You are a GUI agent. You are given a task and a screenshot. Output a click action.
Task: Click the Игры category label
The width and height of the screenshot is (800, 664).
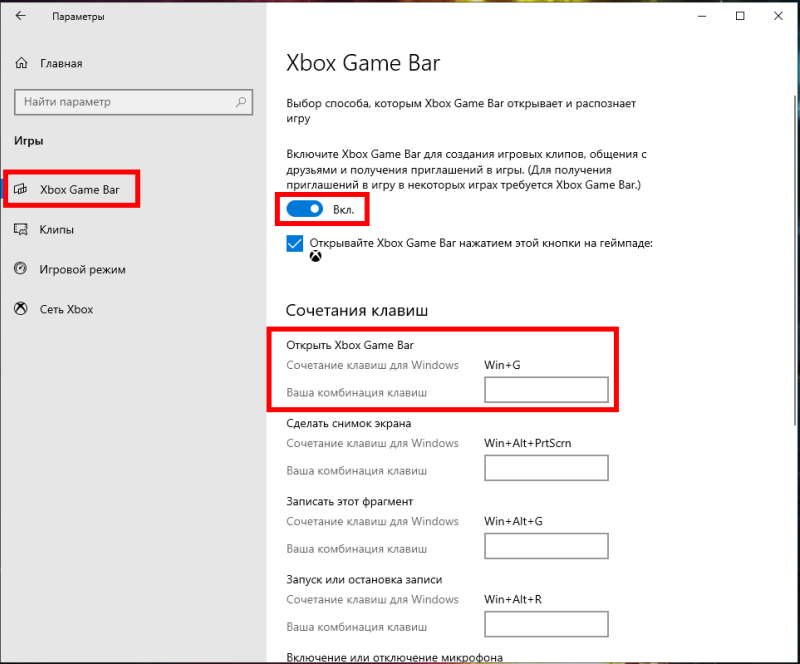pos(29,141)
